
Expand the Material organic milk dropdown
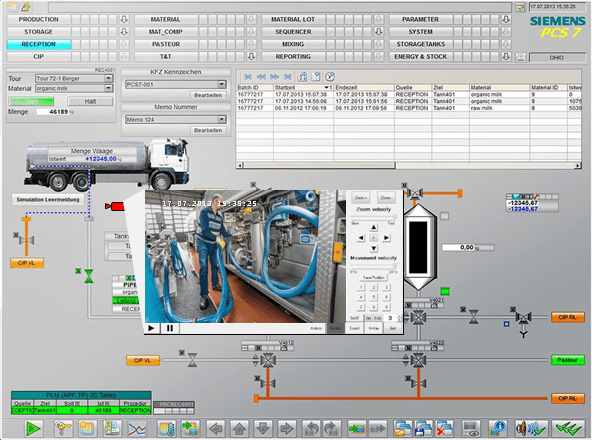pyautogui.click(x=108, y=88)
